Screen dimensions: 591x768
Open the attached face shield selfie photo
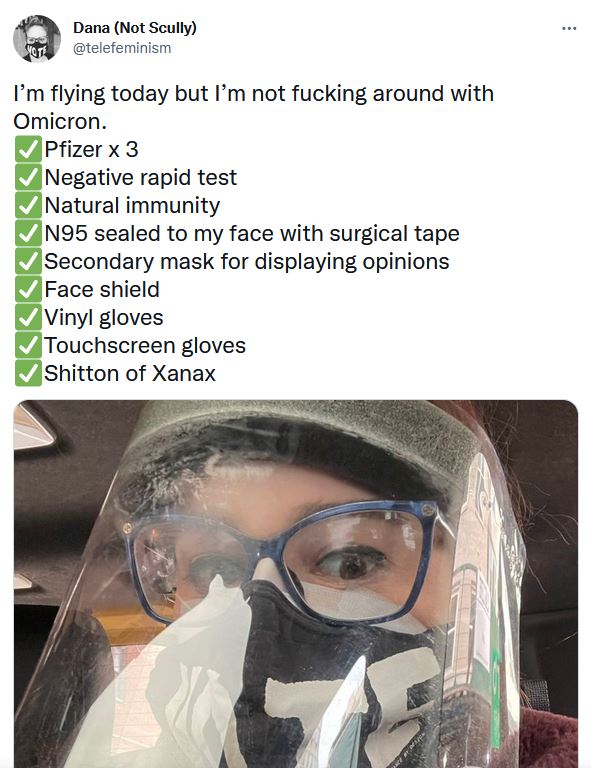[296, 584]
